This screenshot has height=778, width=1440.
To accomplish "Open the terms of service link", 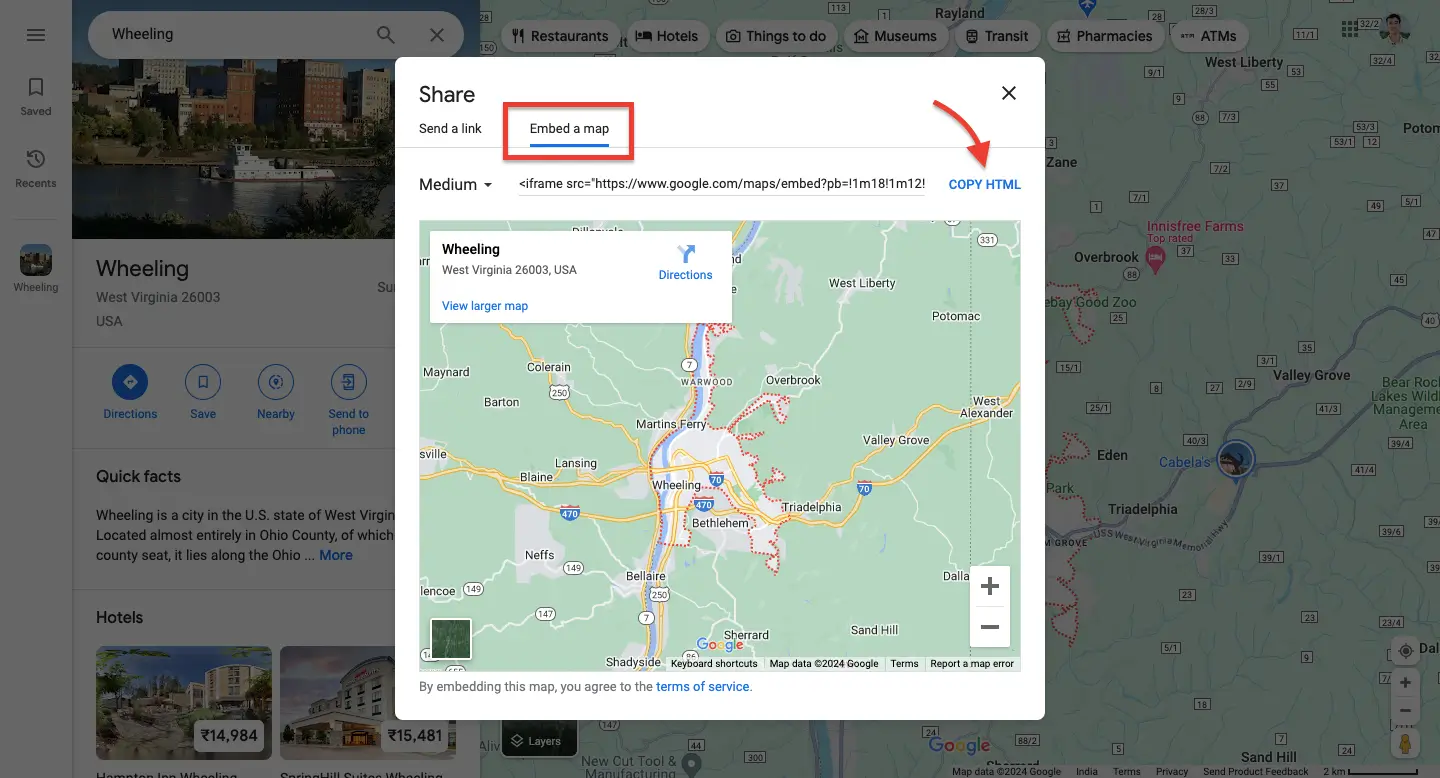I will click(702, 687).
